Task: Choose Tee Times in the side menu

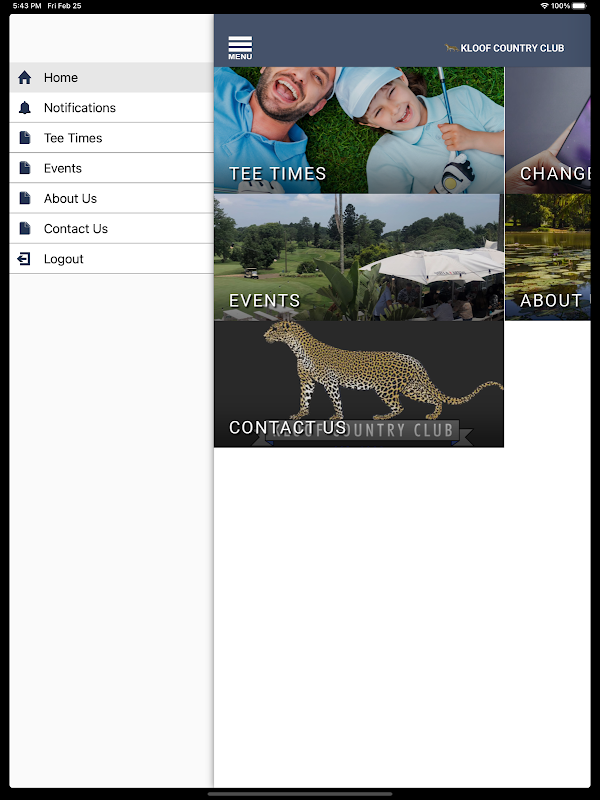Action: pyautogui.click(x=111, y=138)
